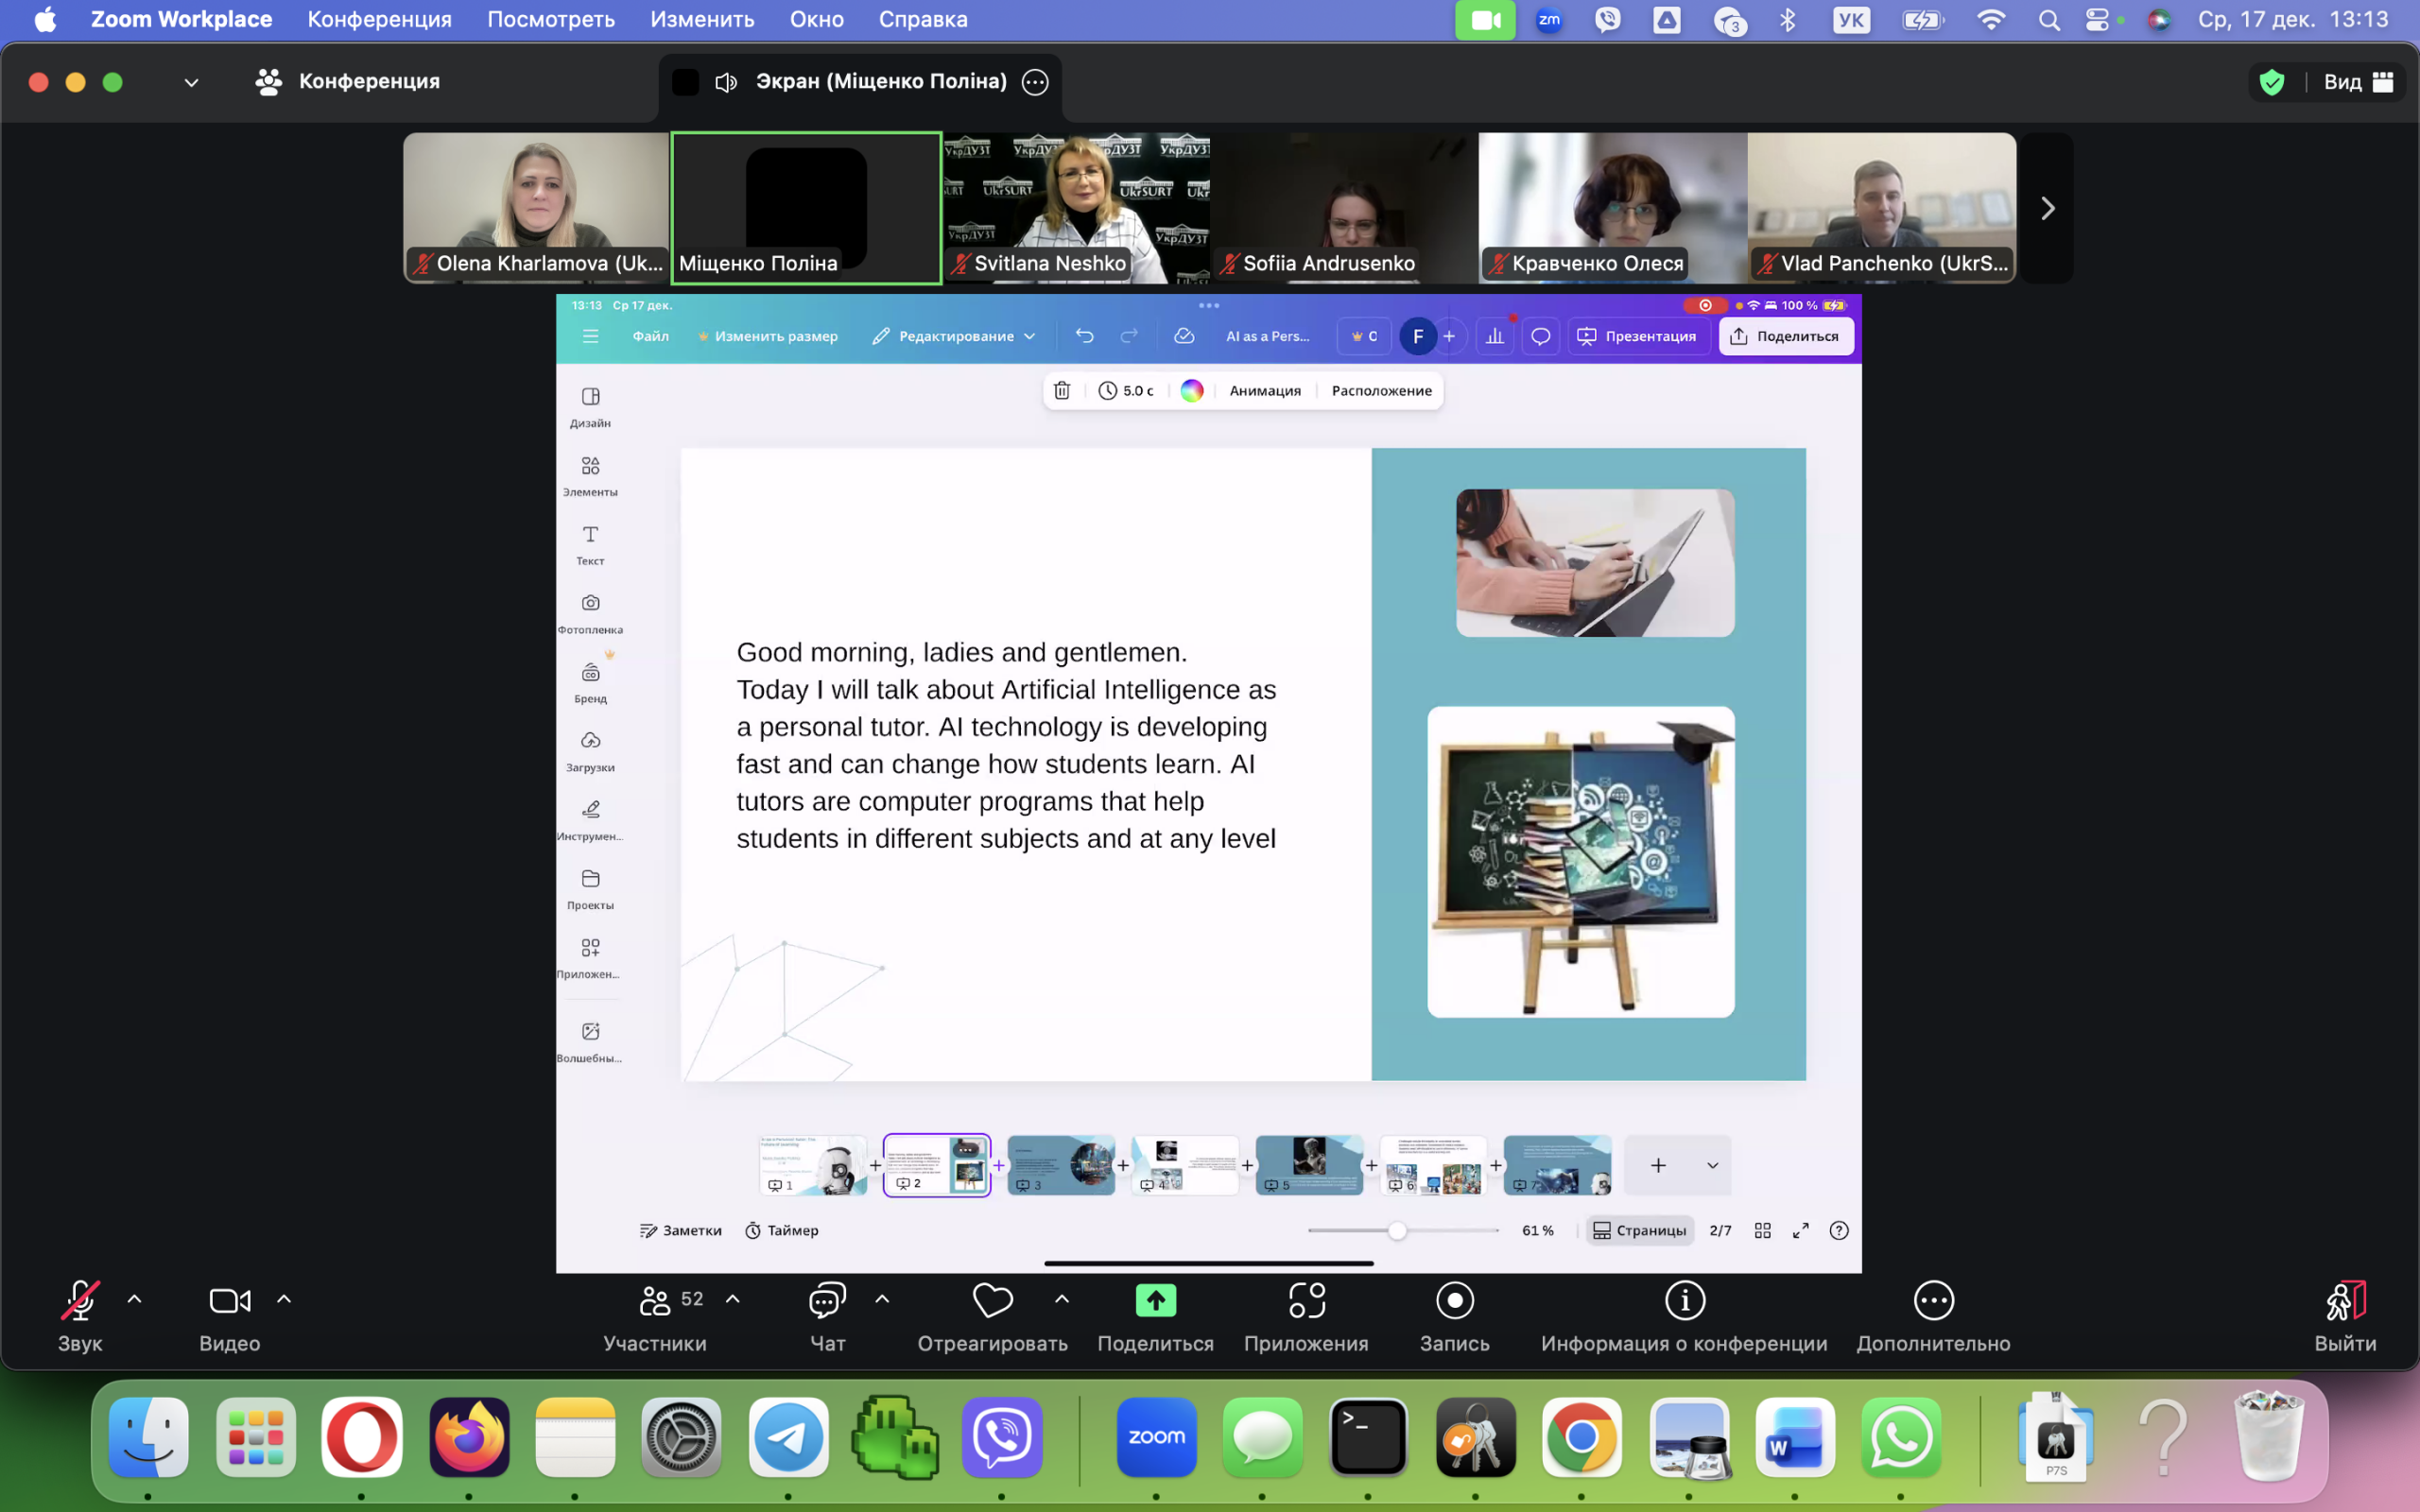The image size is (2420, 1512).
Task: Open Telegram from the Dock
Action: pos(788,1437)
